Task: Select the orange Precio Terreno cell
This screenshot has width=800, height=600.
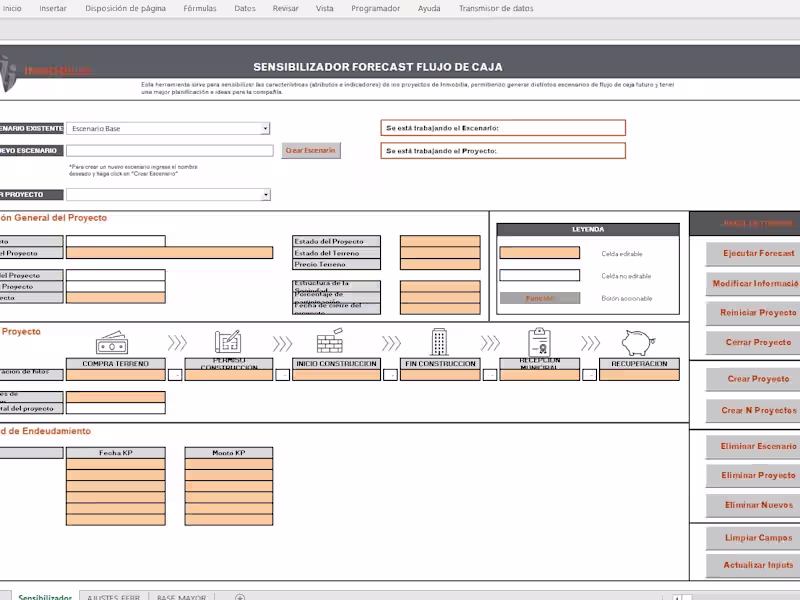Action: point(440,264)
